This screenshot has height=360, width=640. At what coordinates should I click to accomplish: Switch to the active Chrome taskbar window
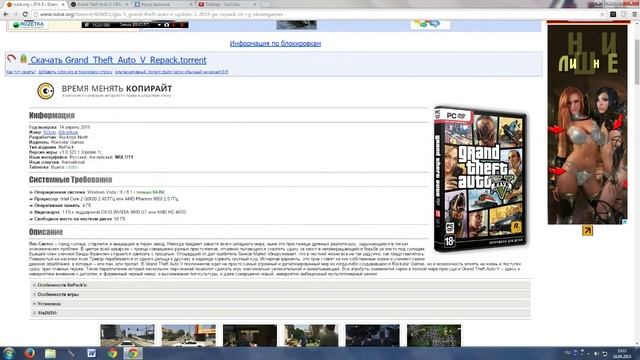133,353
